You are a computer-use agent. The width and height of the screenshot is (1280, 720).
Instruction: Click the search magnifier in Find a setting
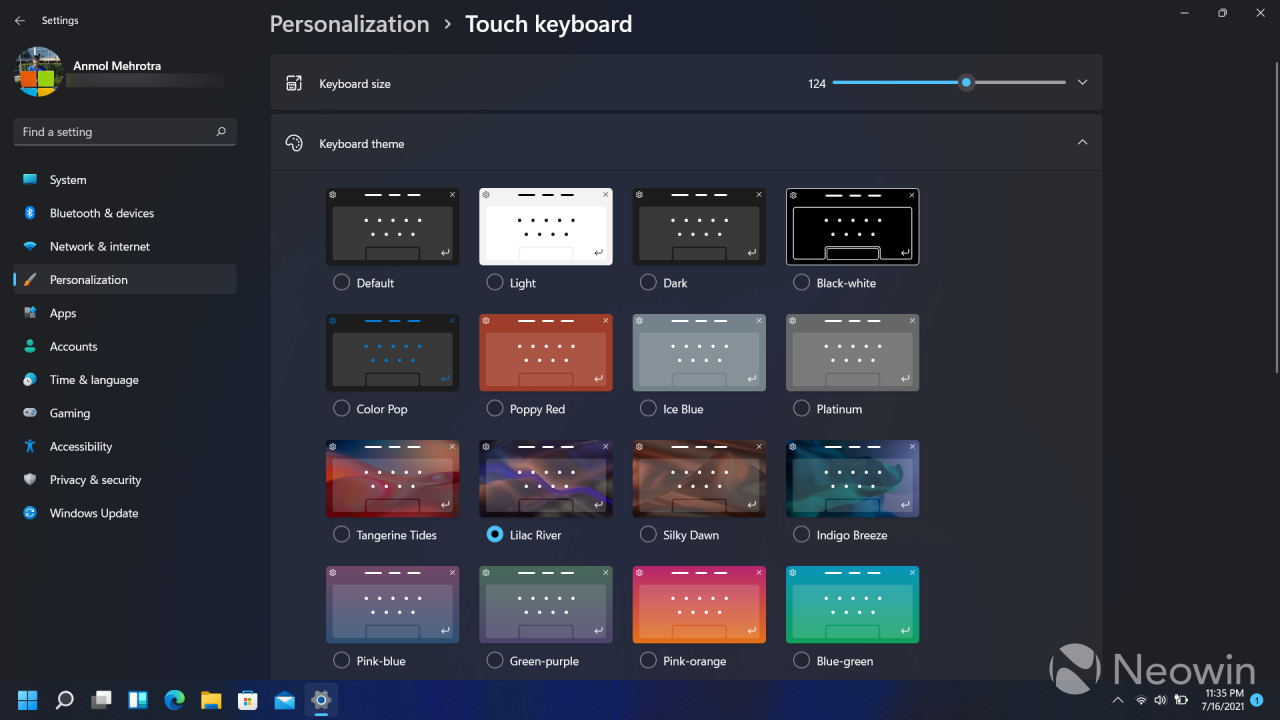point(221,132)
